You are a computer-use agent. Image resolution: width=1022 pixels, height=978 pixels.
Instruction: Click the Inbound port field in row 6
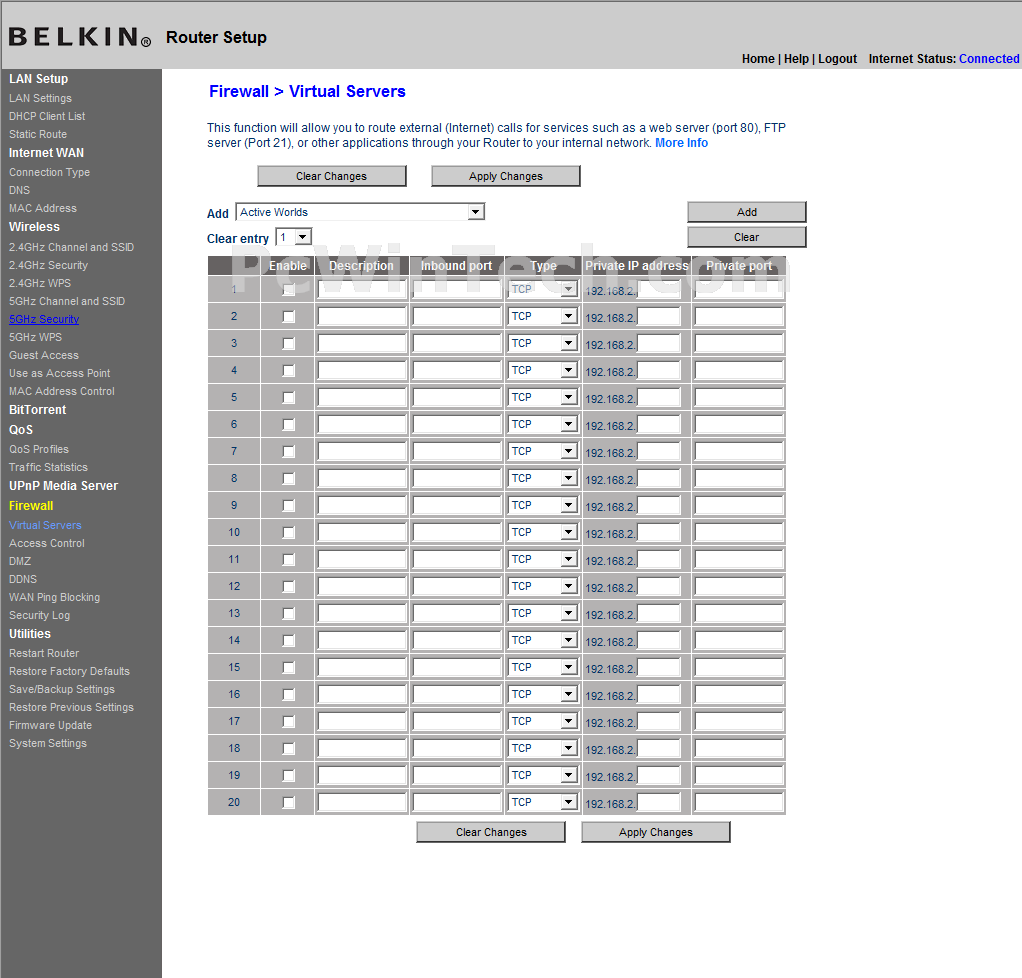[457, 424]
